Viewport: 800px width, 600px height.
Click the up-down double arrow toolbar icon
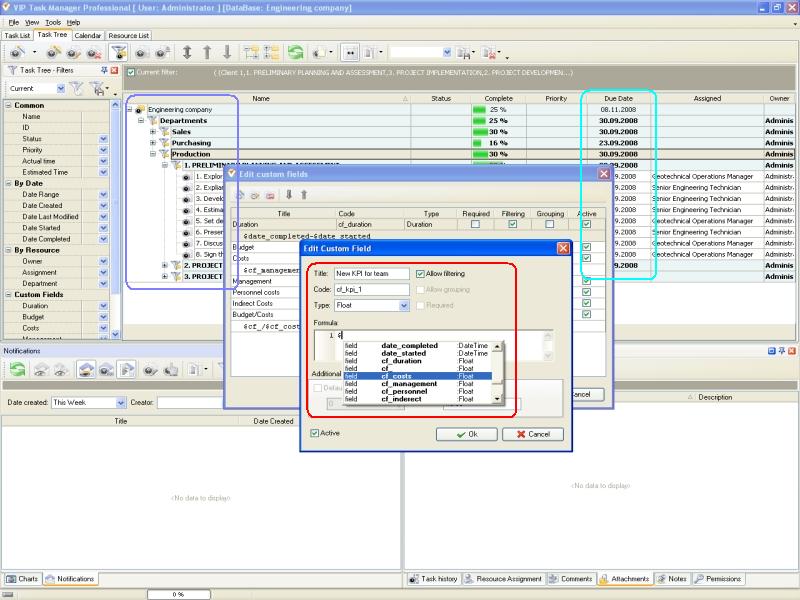(187, 52)
